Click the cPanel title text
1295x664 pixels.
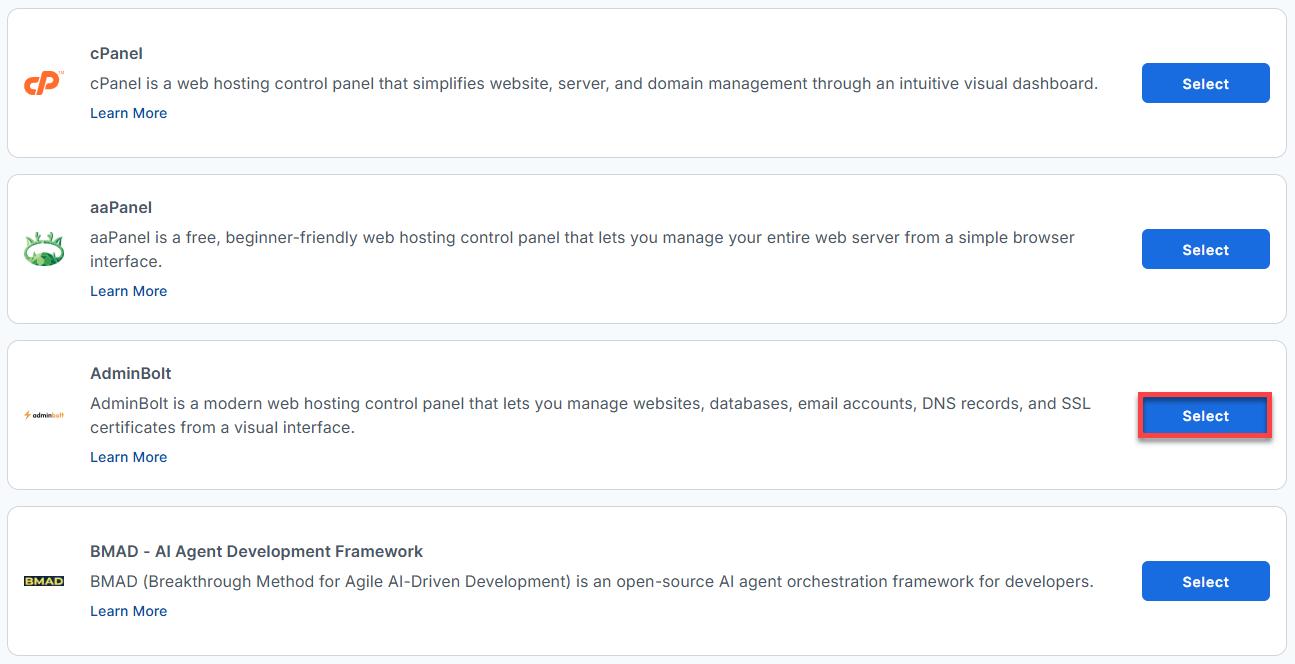click(x=116, y=53)
